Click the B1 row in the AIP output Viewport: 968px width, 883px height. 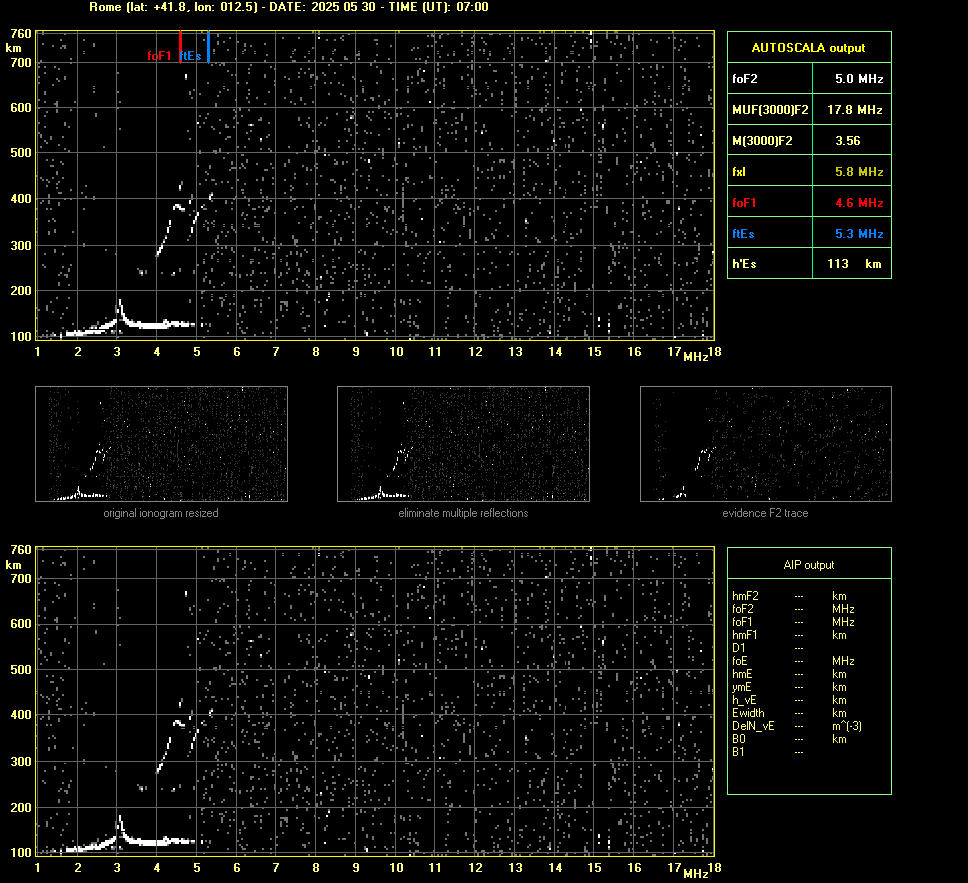pos(768,752)
